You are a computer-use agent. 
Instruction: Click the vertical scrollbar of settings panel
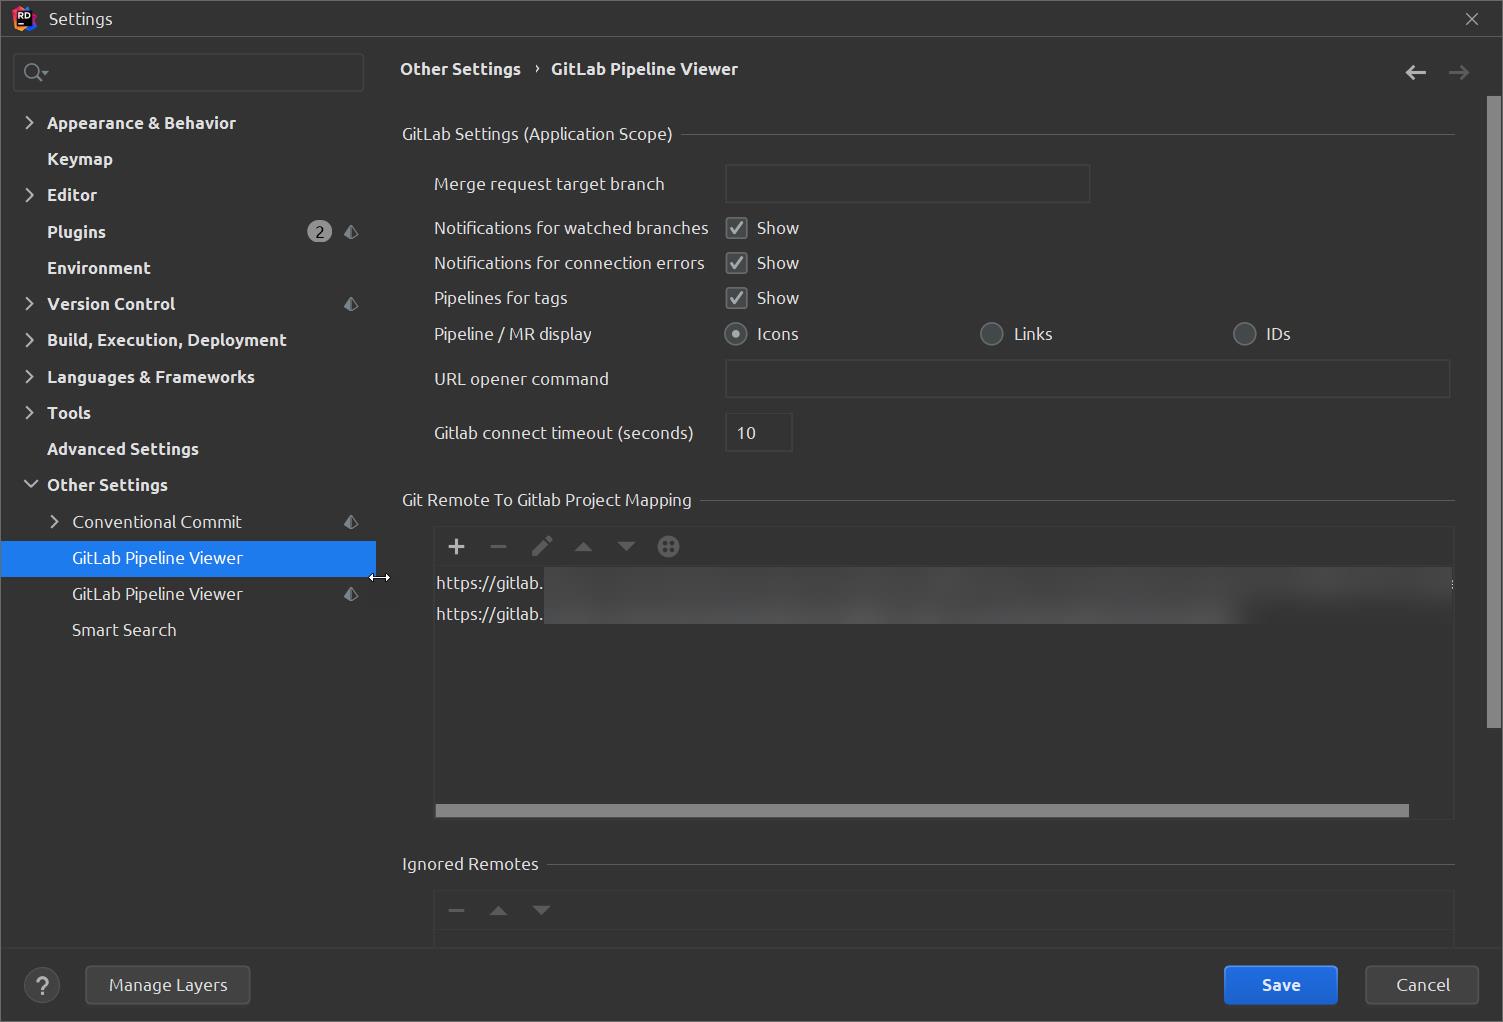[1494, 411]
